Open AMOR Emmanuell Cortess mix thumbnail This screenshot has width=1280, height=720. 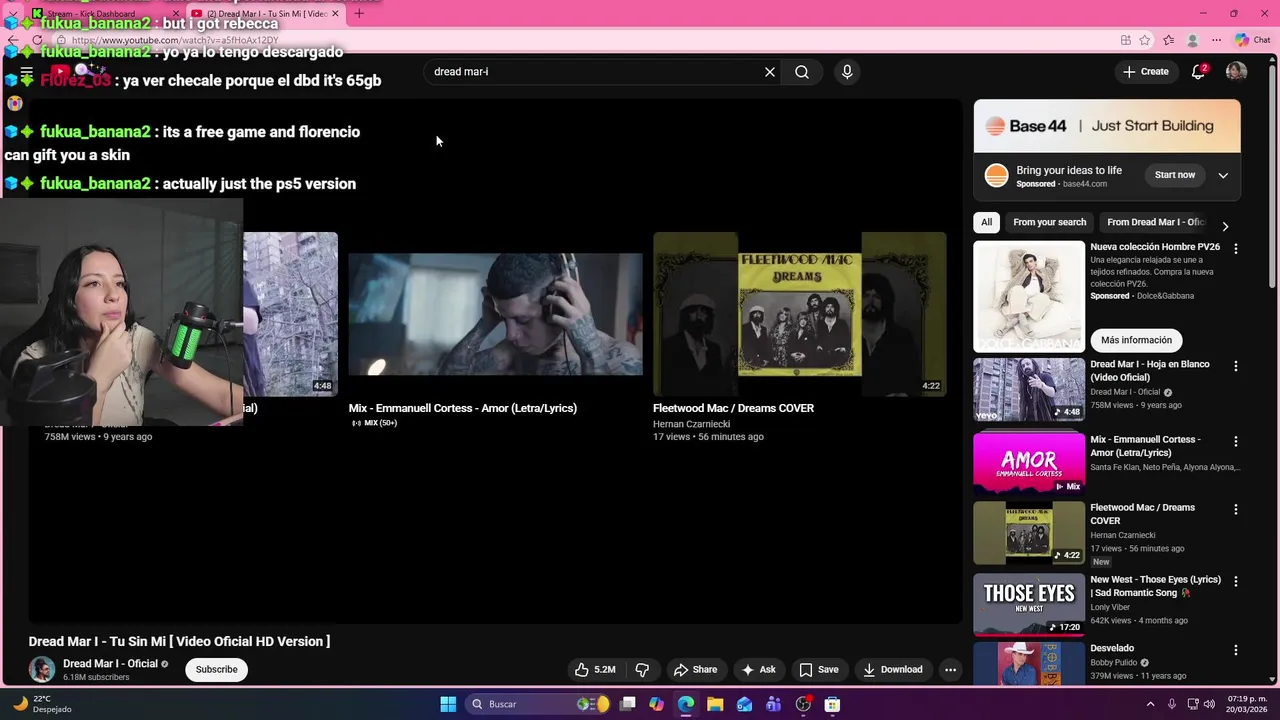point(1029,462)
